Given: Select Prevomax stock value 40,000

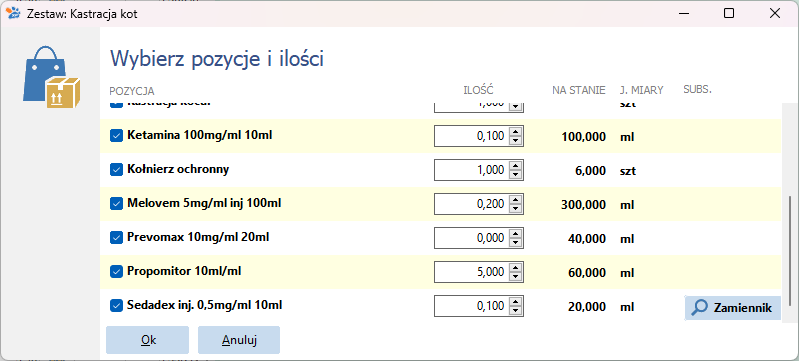Looking at the screenshot, I should pyautogui.click(x=587, y=239).
